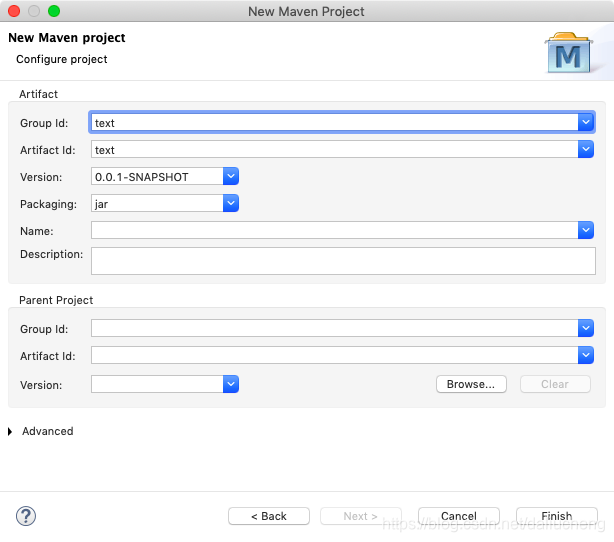
Task: Open the Artifact Version dropdown arrow
Action: pos(231,176)
